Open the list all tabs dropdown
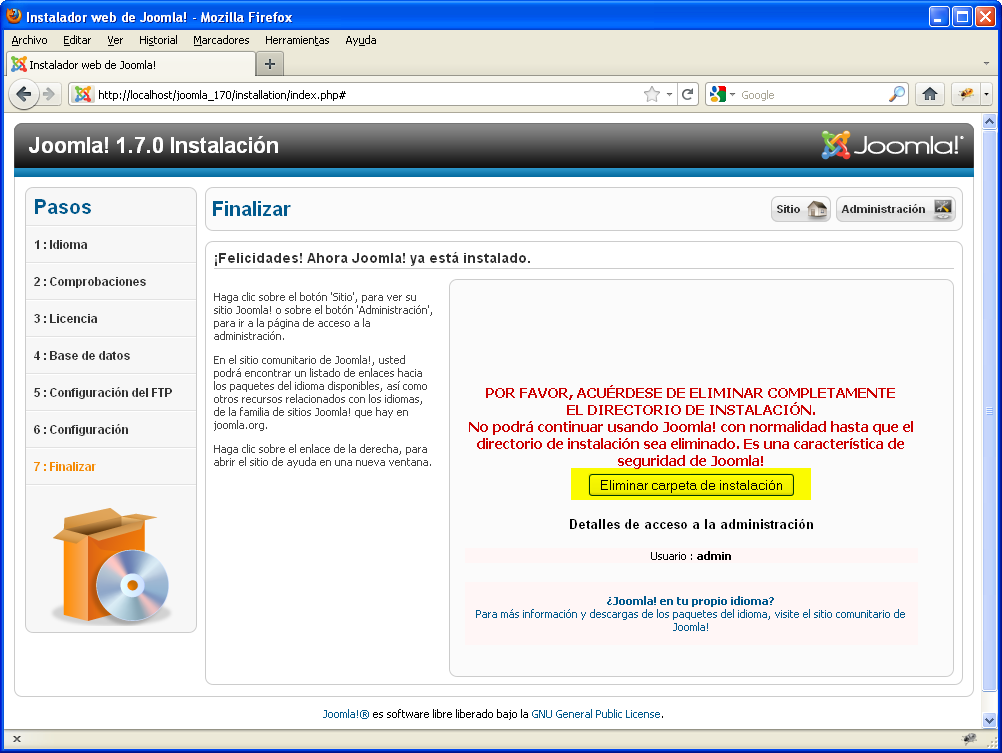1002x753 pixels. coord(986,64)
